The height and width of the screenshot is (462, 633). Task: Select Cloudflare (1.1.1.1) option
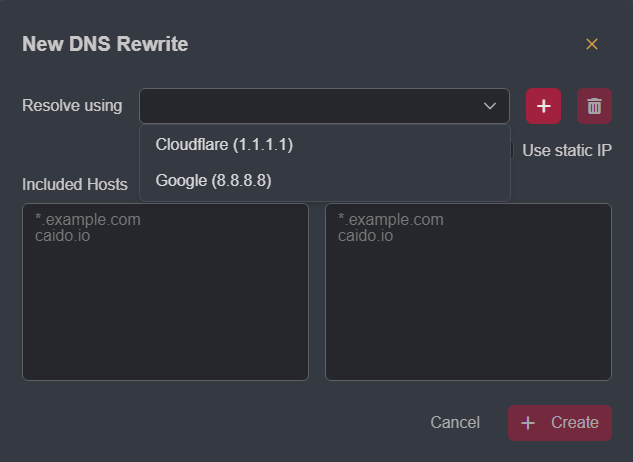click(325, 145)
